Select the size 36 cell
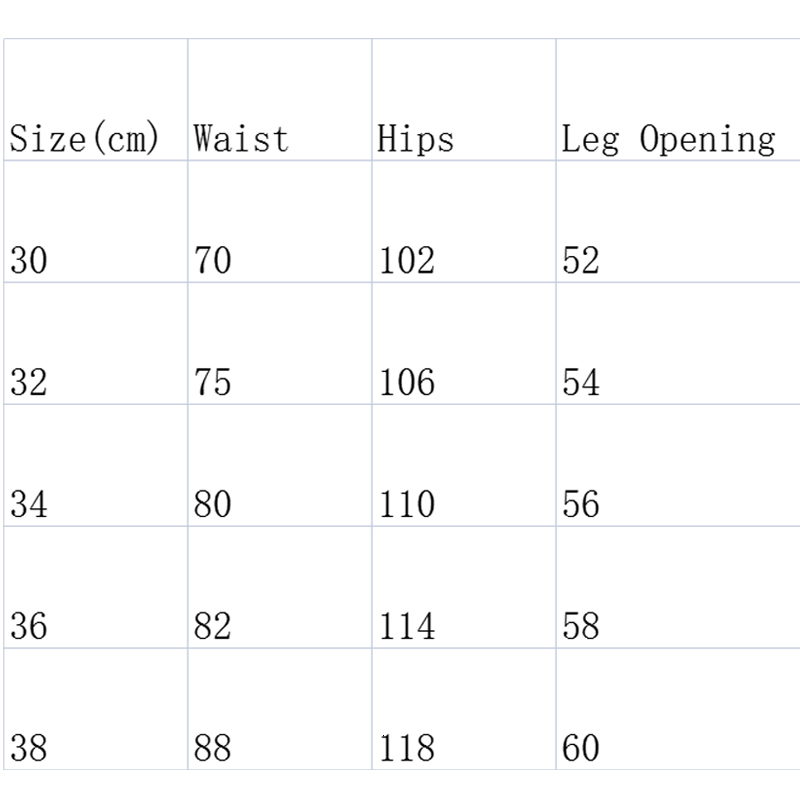The height and width of the screenshot is (800, 800). [x=28, y=627]
